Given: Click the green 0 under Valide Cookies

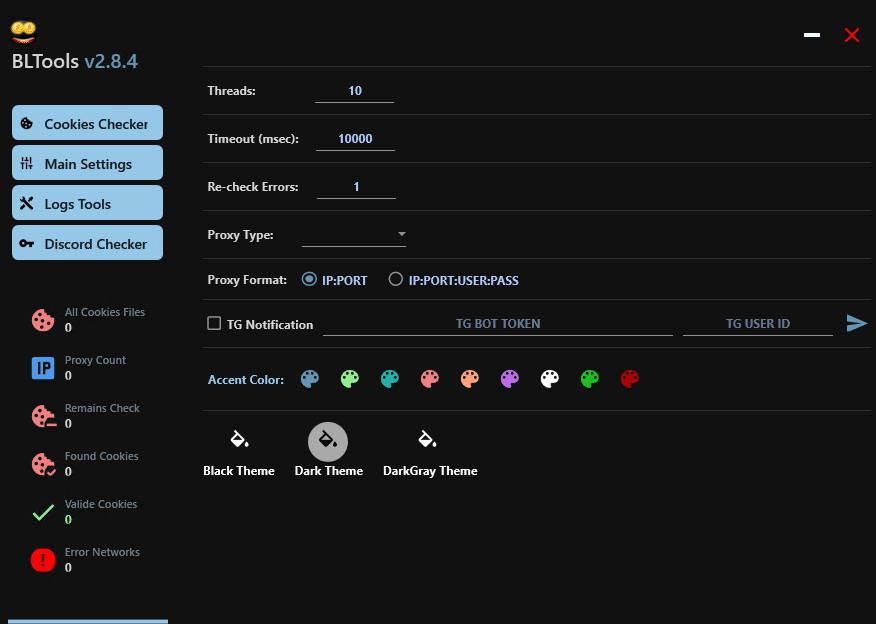Looking at the screenshot, I should tap(68, 520).
